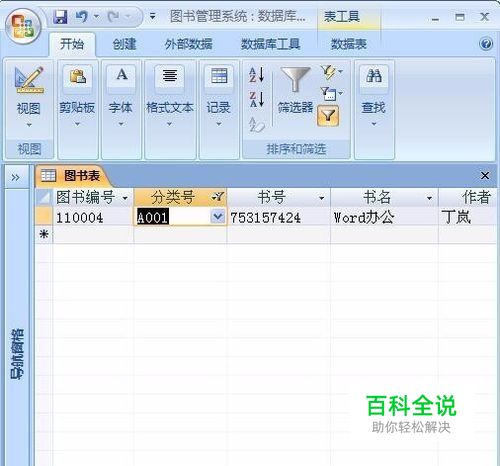Click the 查找 binoculars icon
This screenshot has height=466, width=500.
(374, 77)
